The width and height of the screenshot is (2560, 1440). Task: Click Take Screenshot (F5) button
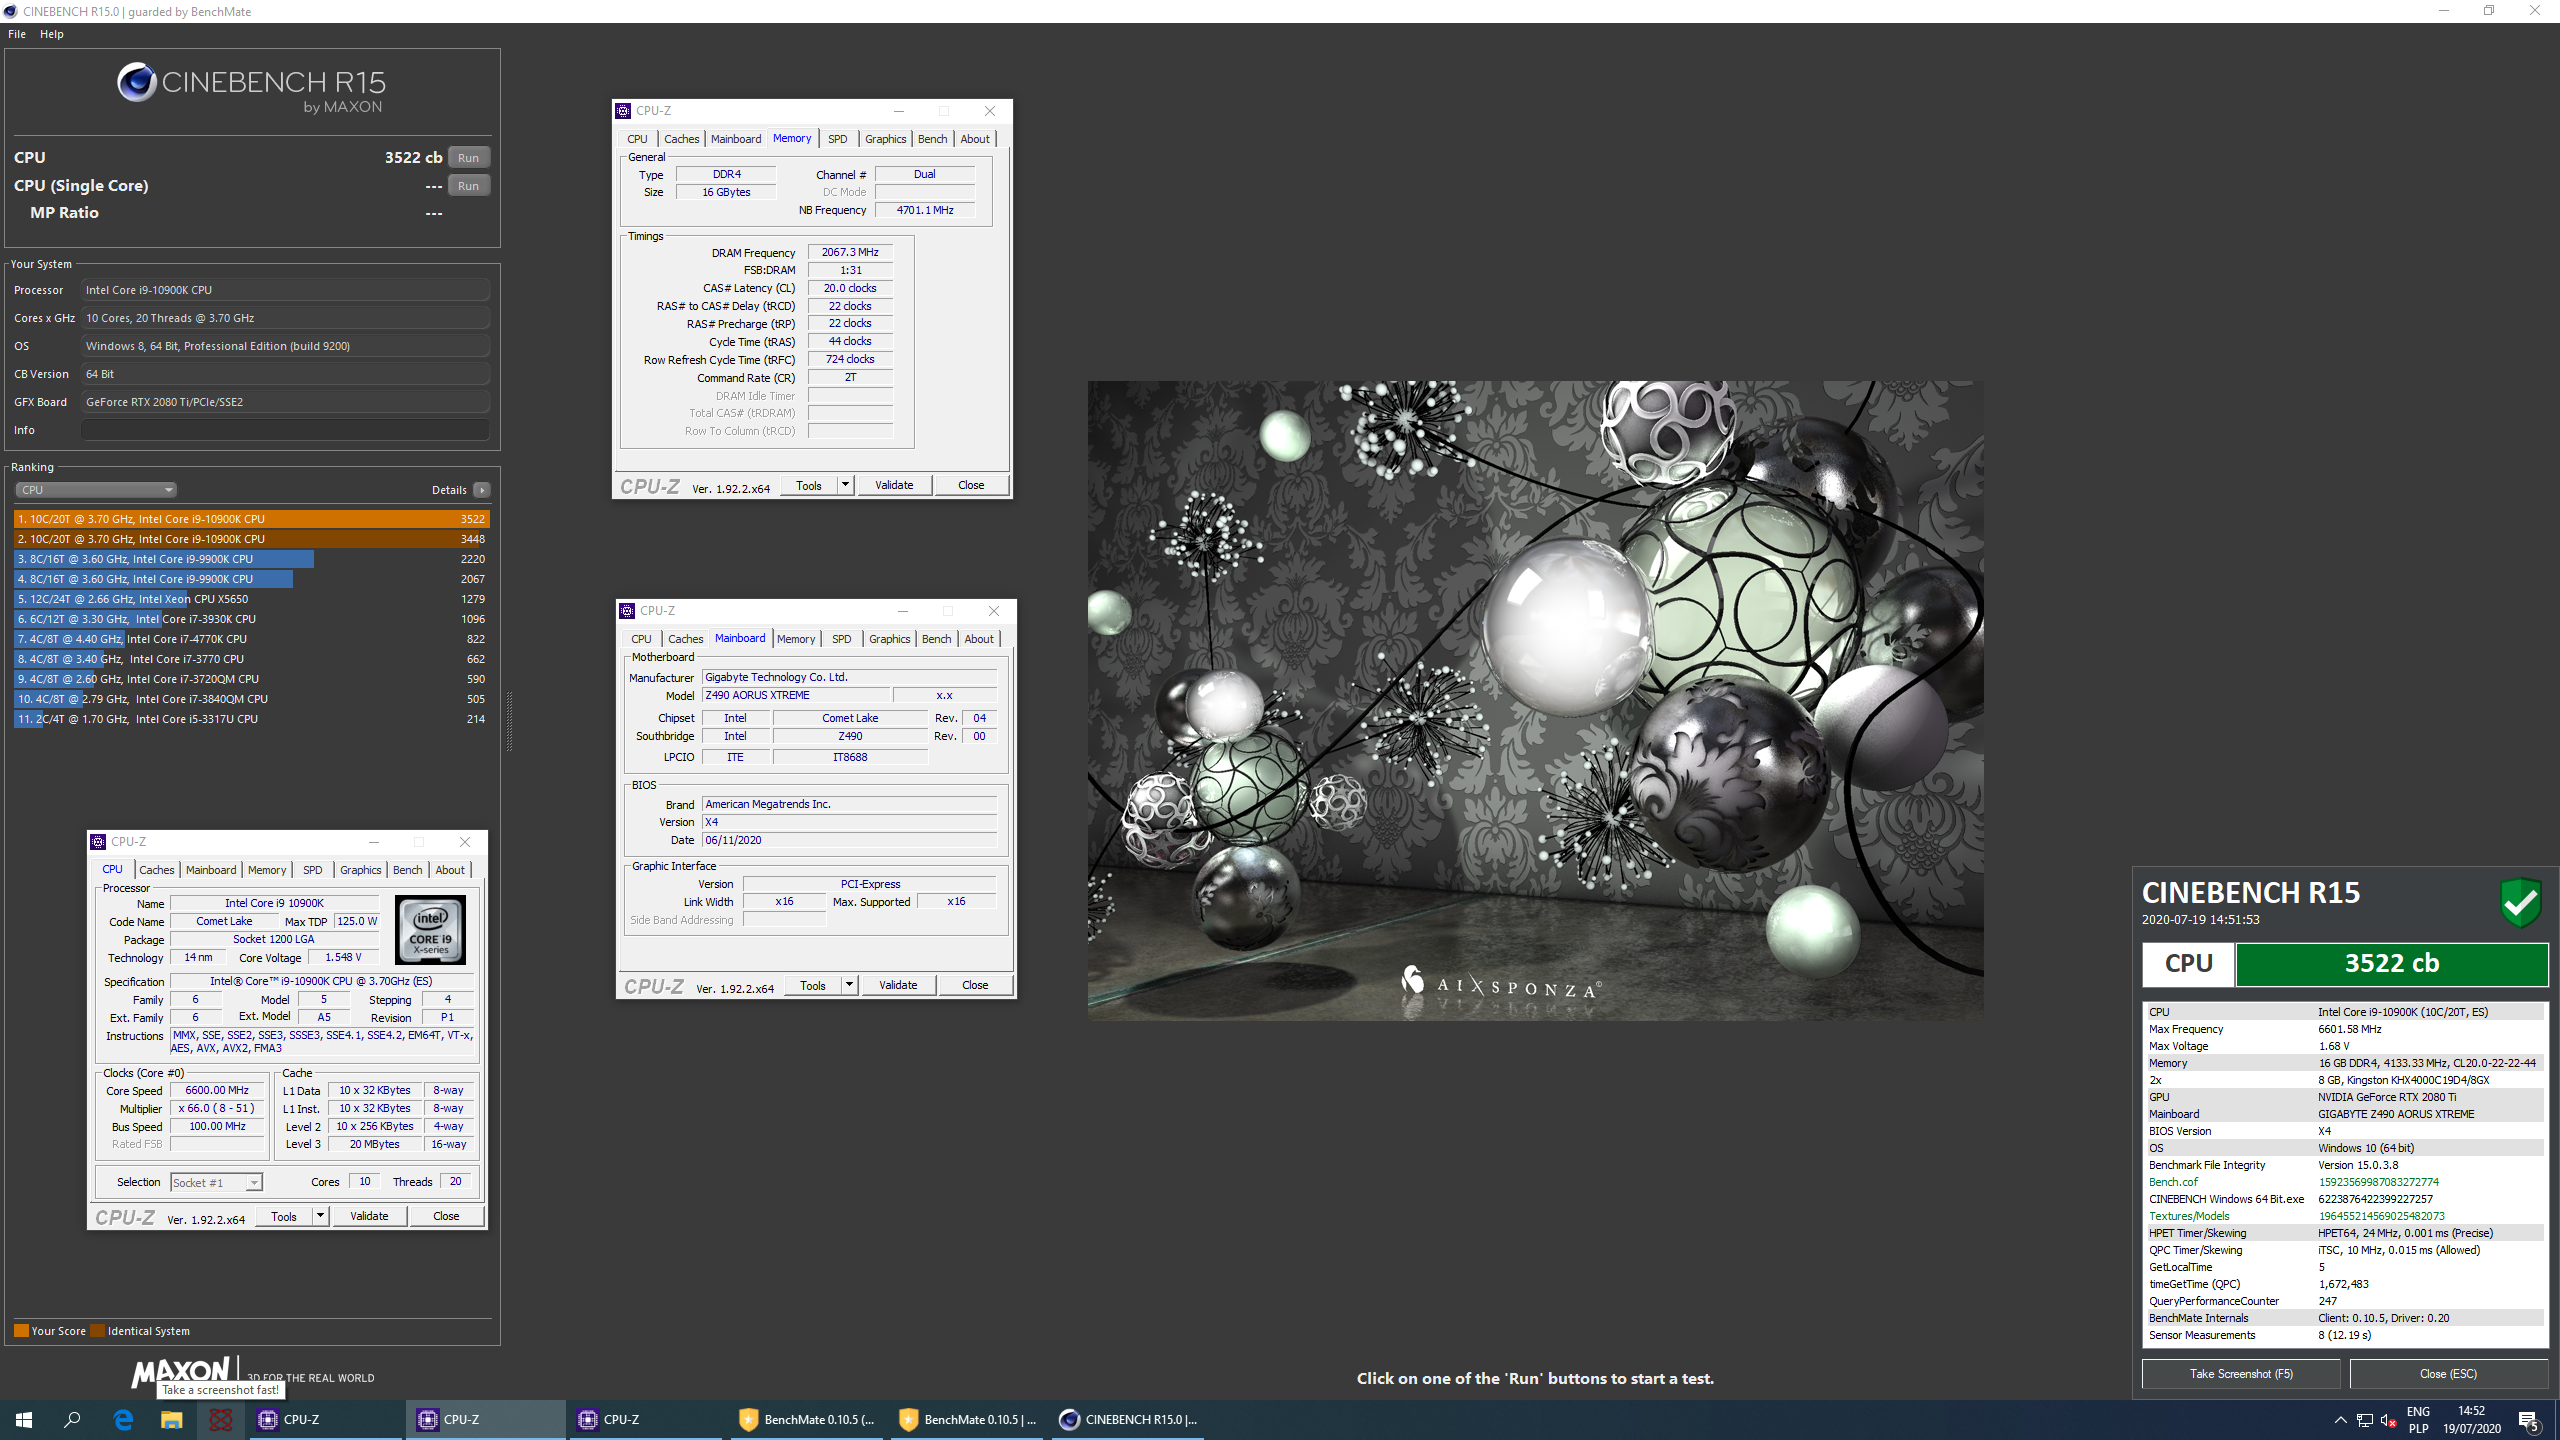pos(2241,1374)
